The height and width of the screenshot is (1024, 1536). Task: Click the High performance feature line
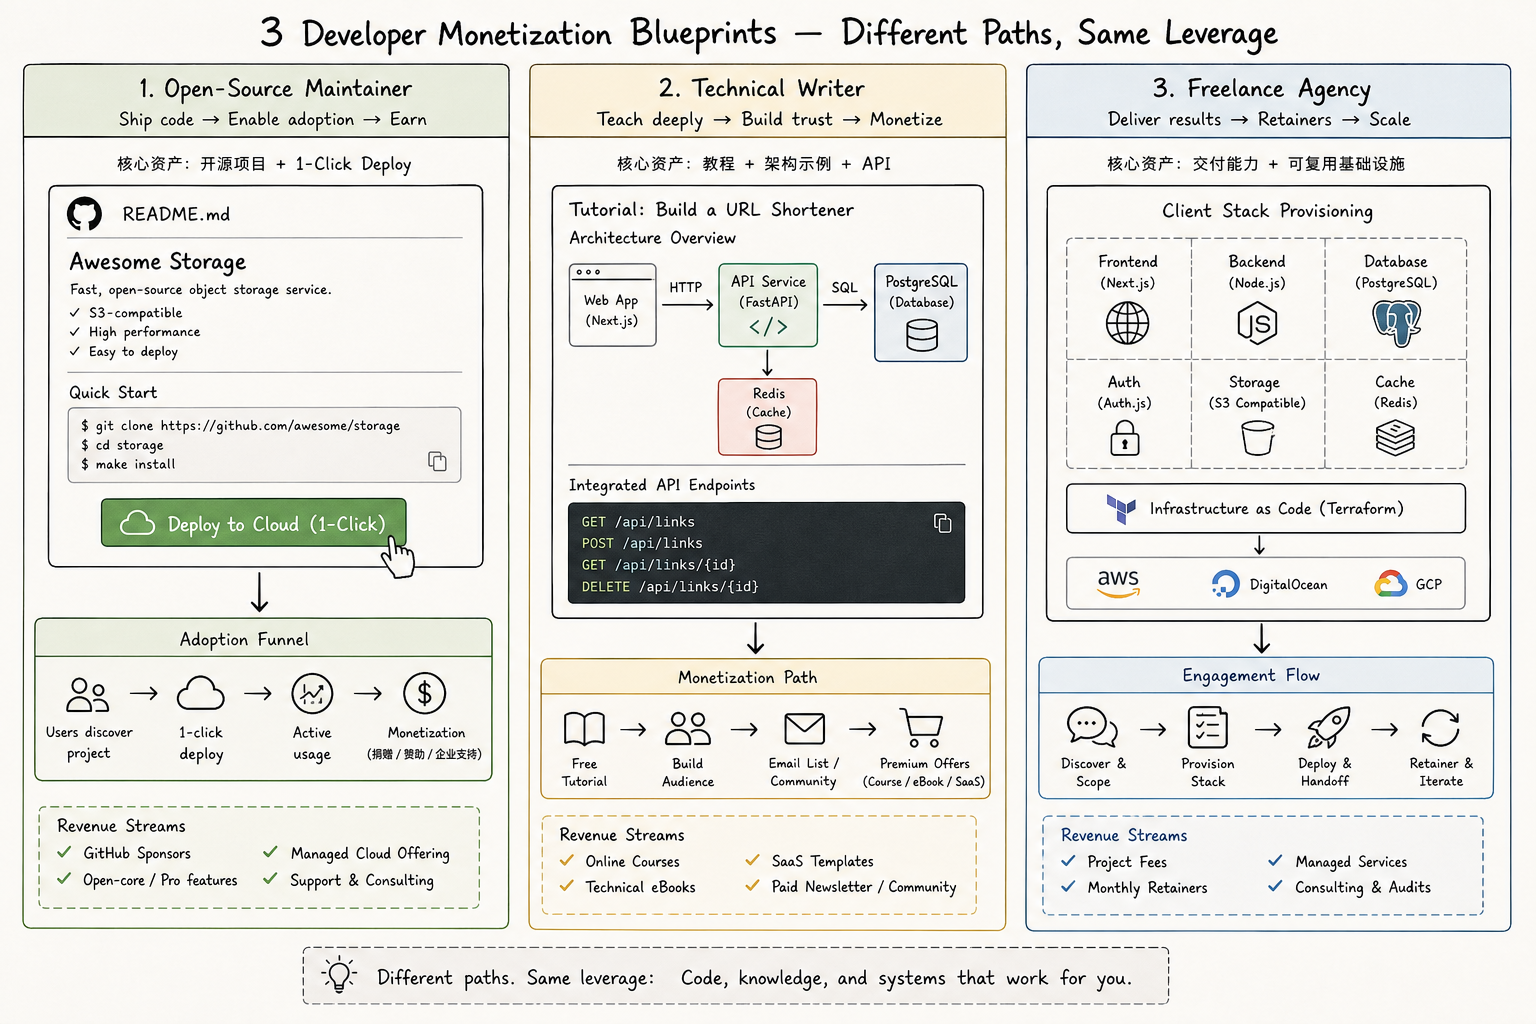(135, 332)
